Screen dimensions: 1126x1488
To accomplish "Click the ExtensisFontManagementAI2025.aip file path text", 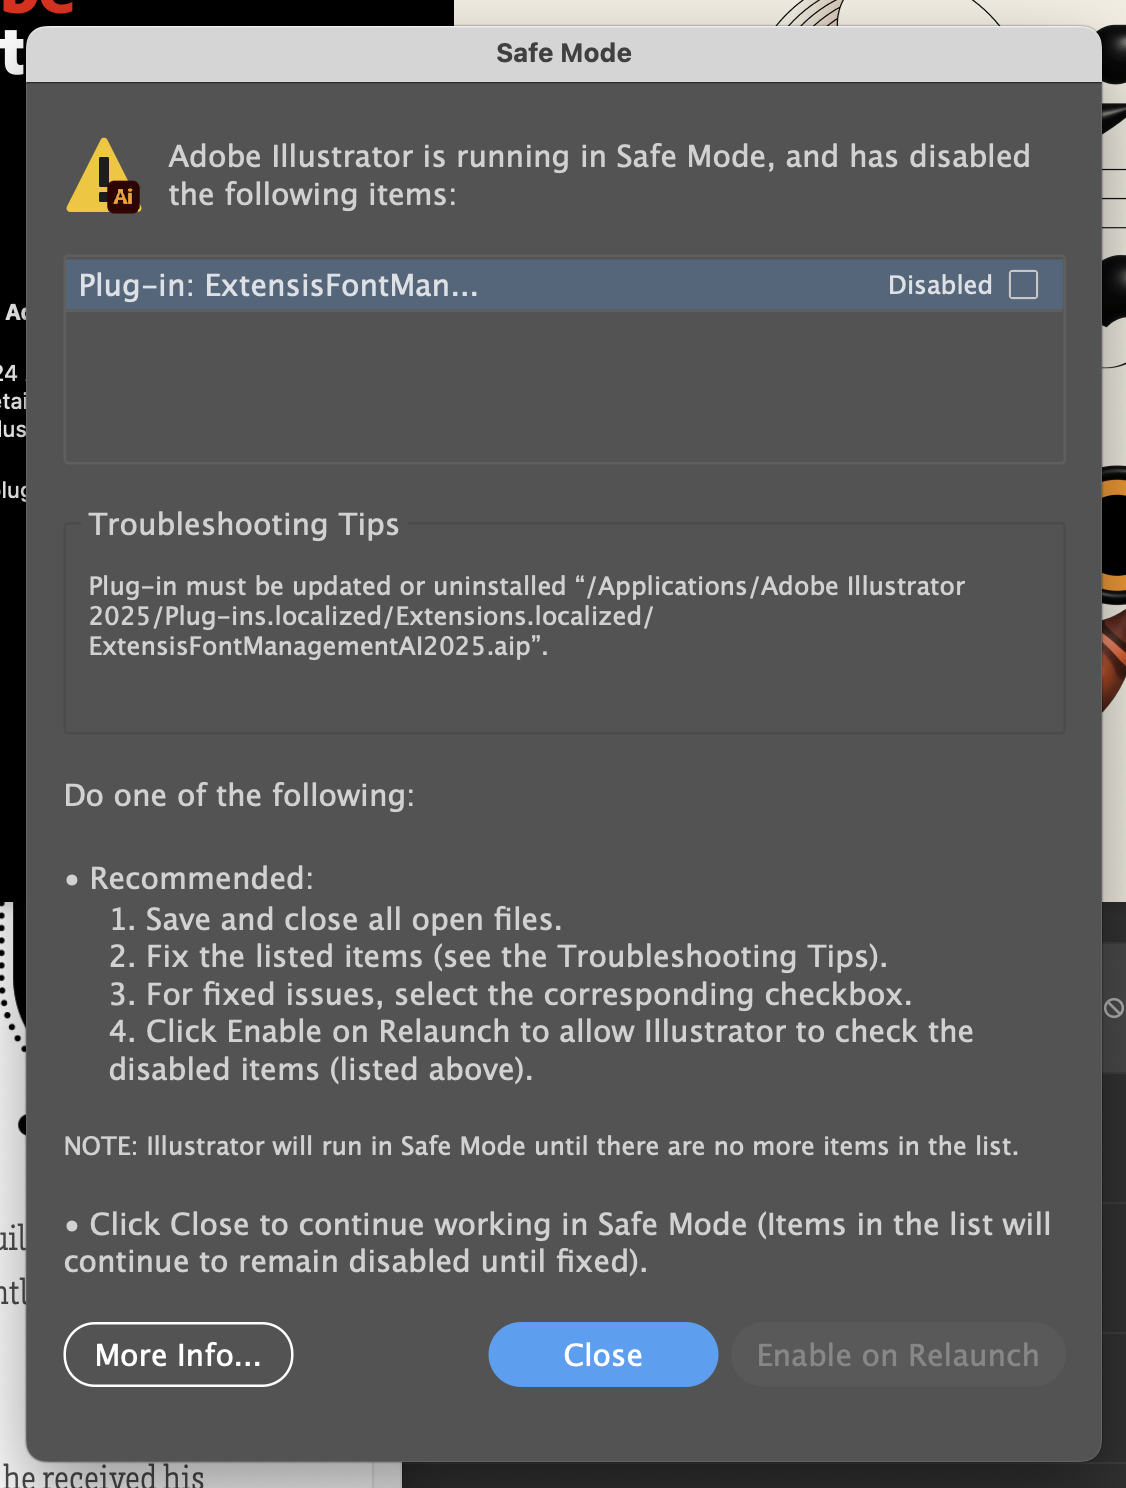I will point(318,648).
